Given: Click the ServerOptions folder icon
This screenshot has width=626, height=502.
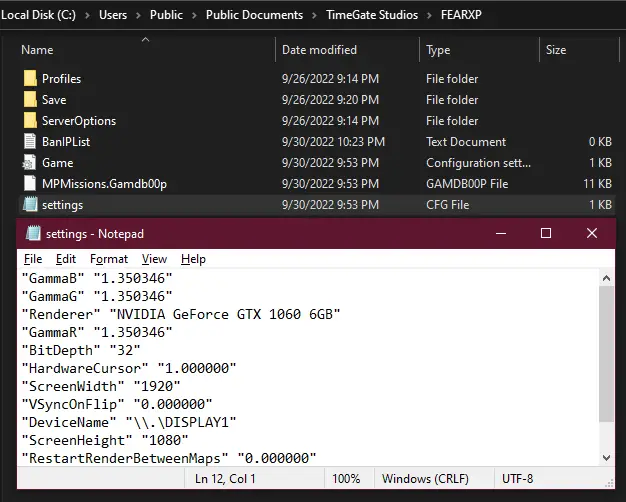Looking at the screenshot, I should click(x=30, y=121).
